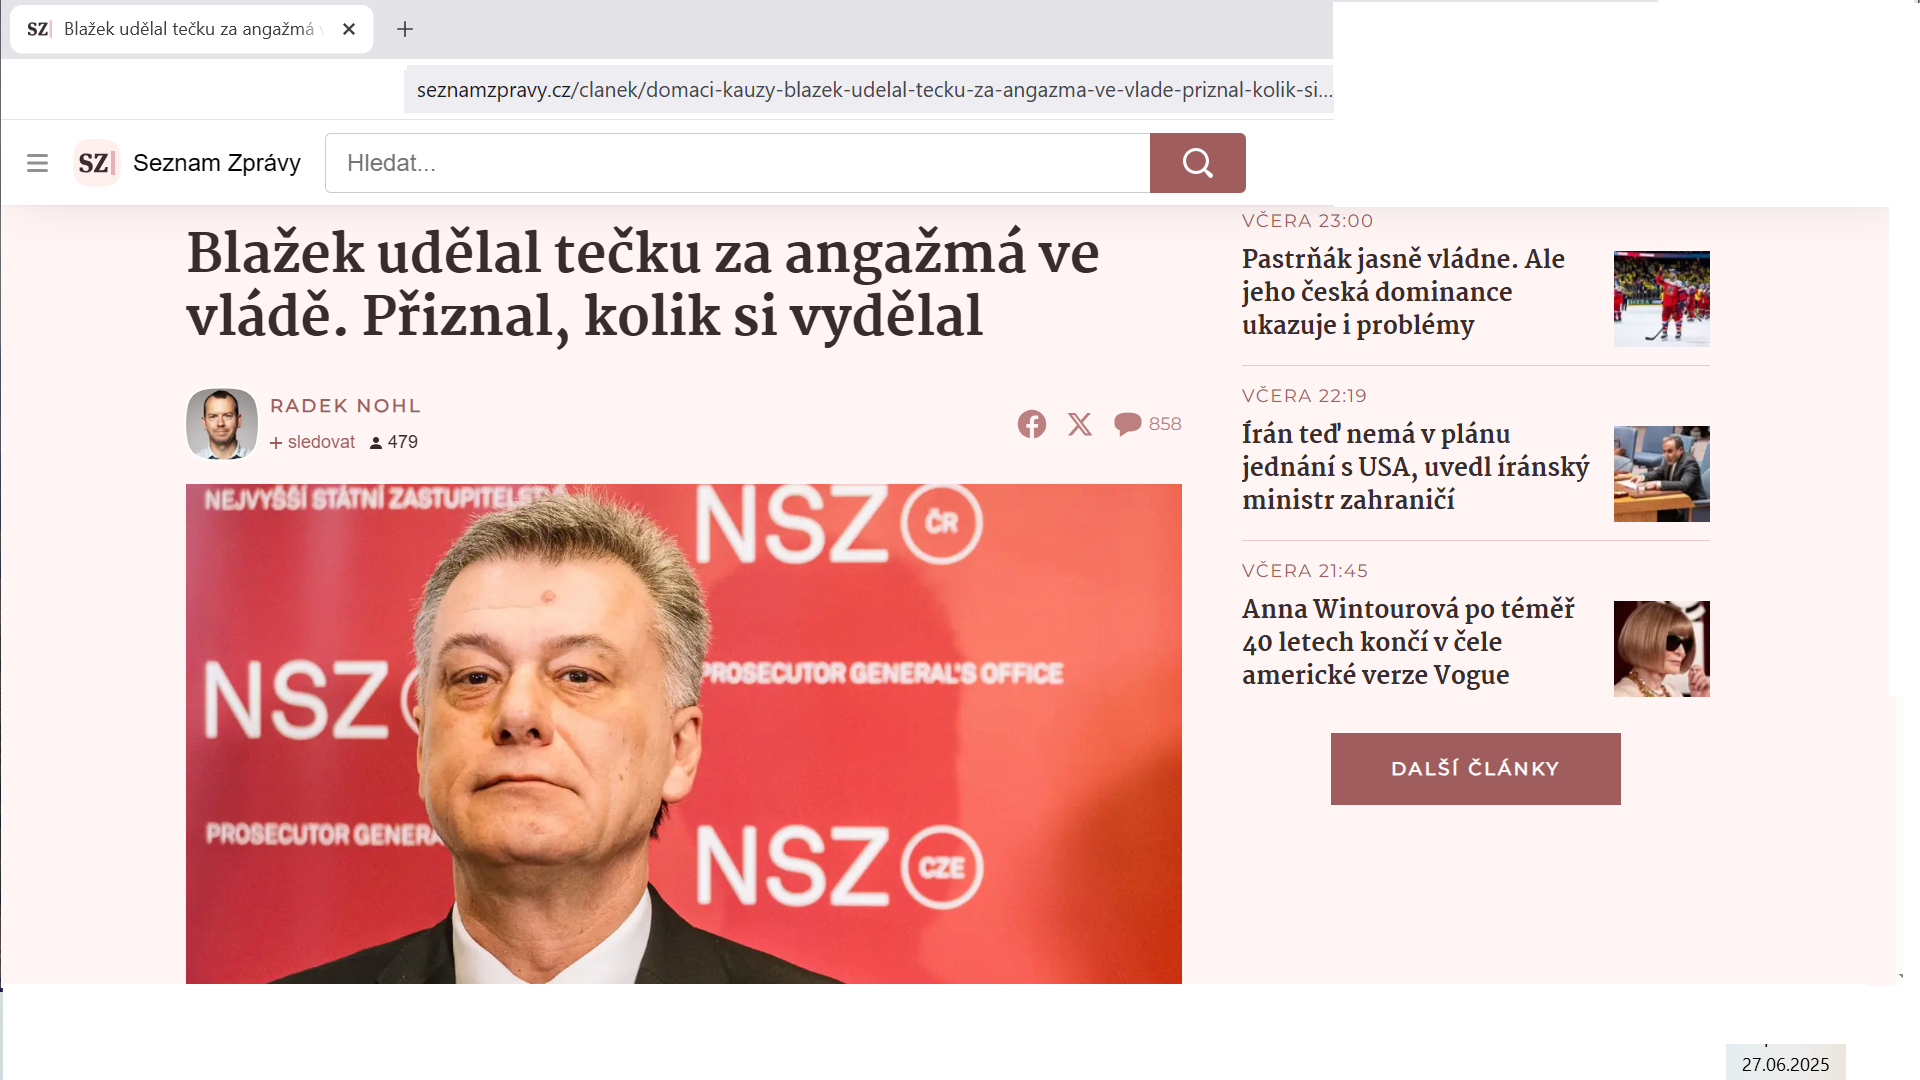Close the Blažek article tab
1920x1080 pixels.
pos(348,29)
